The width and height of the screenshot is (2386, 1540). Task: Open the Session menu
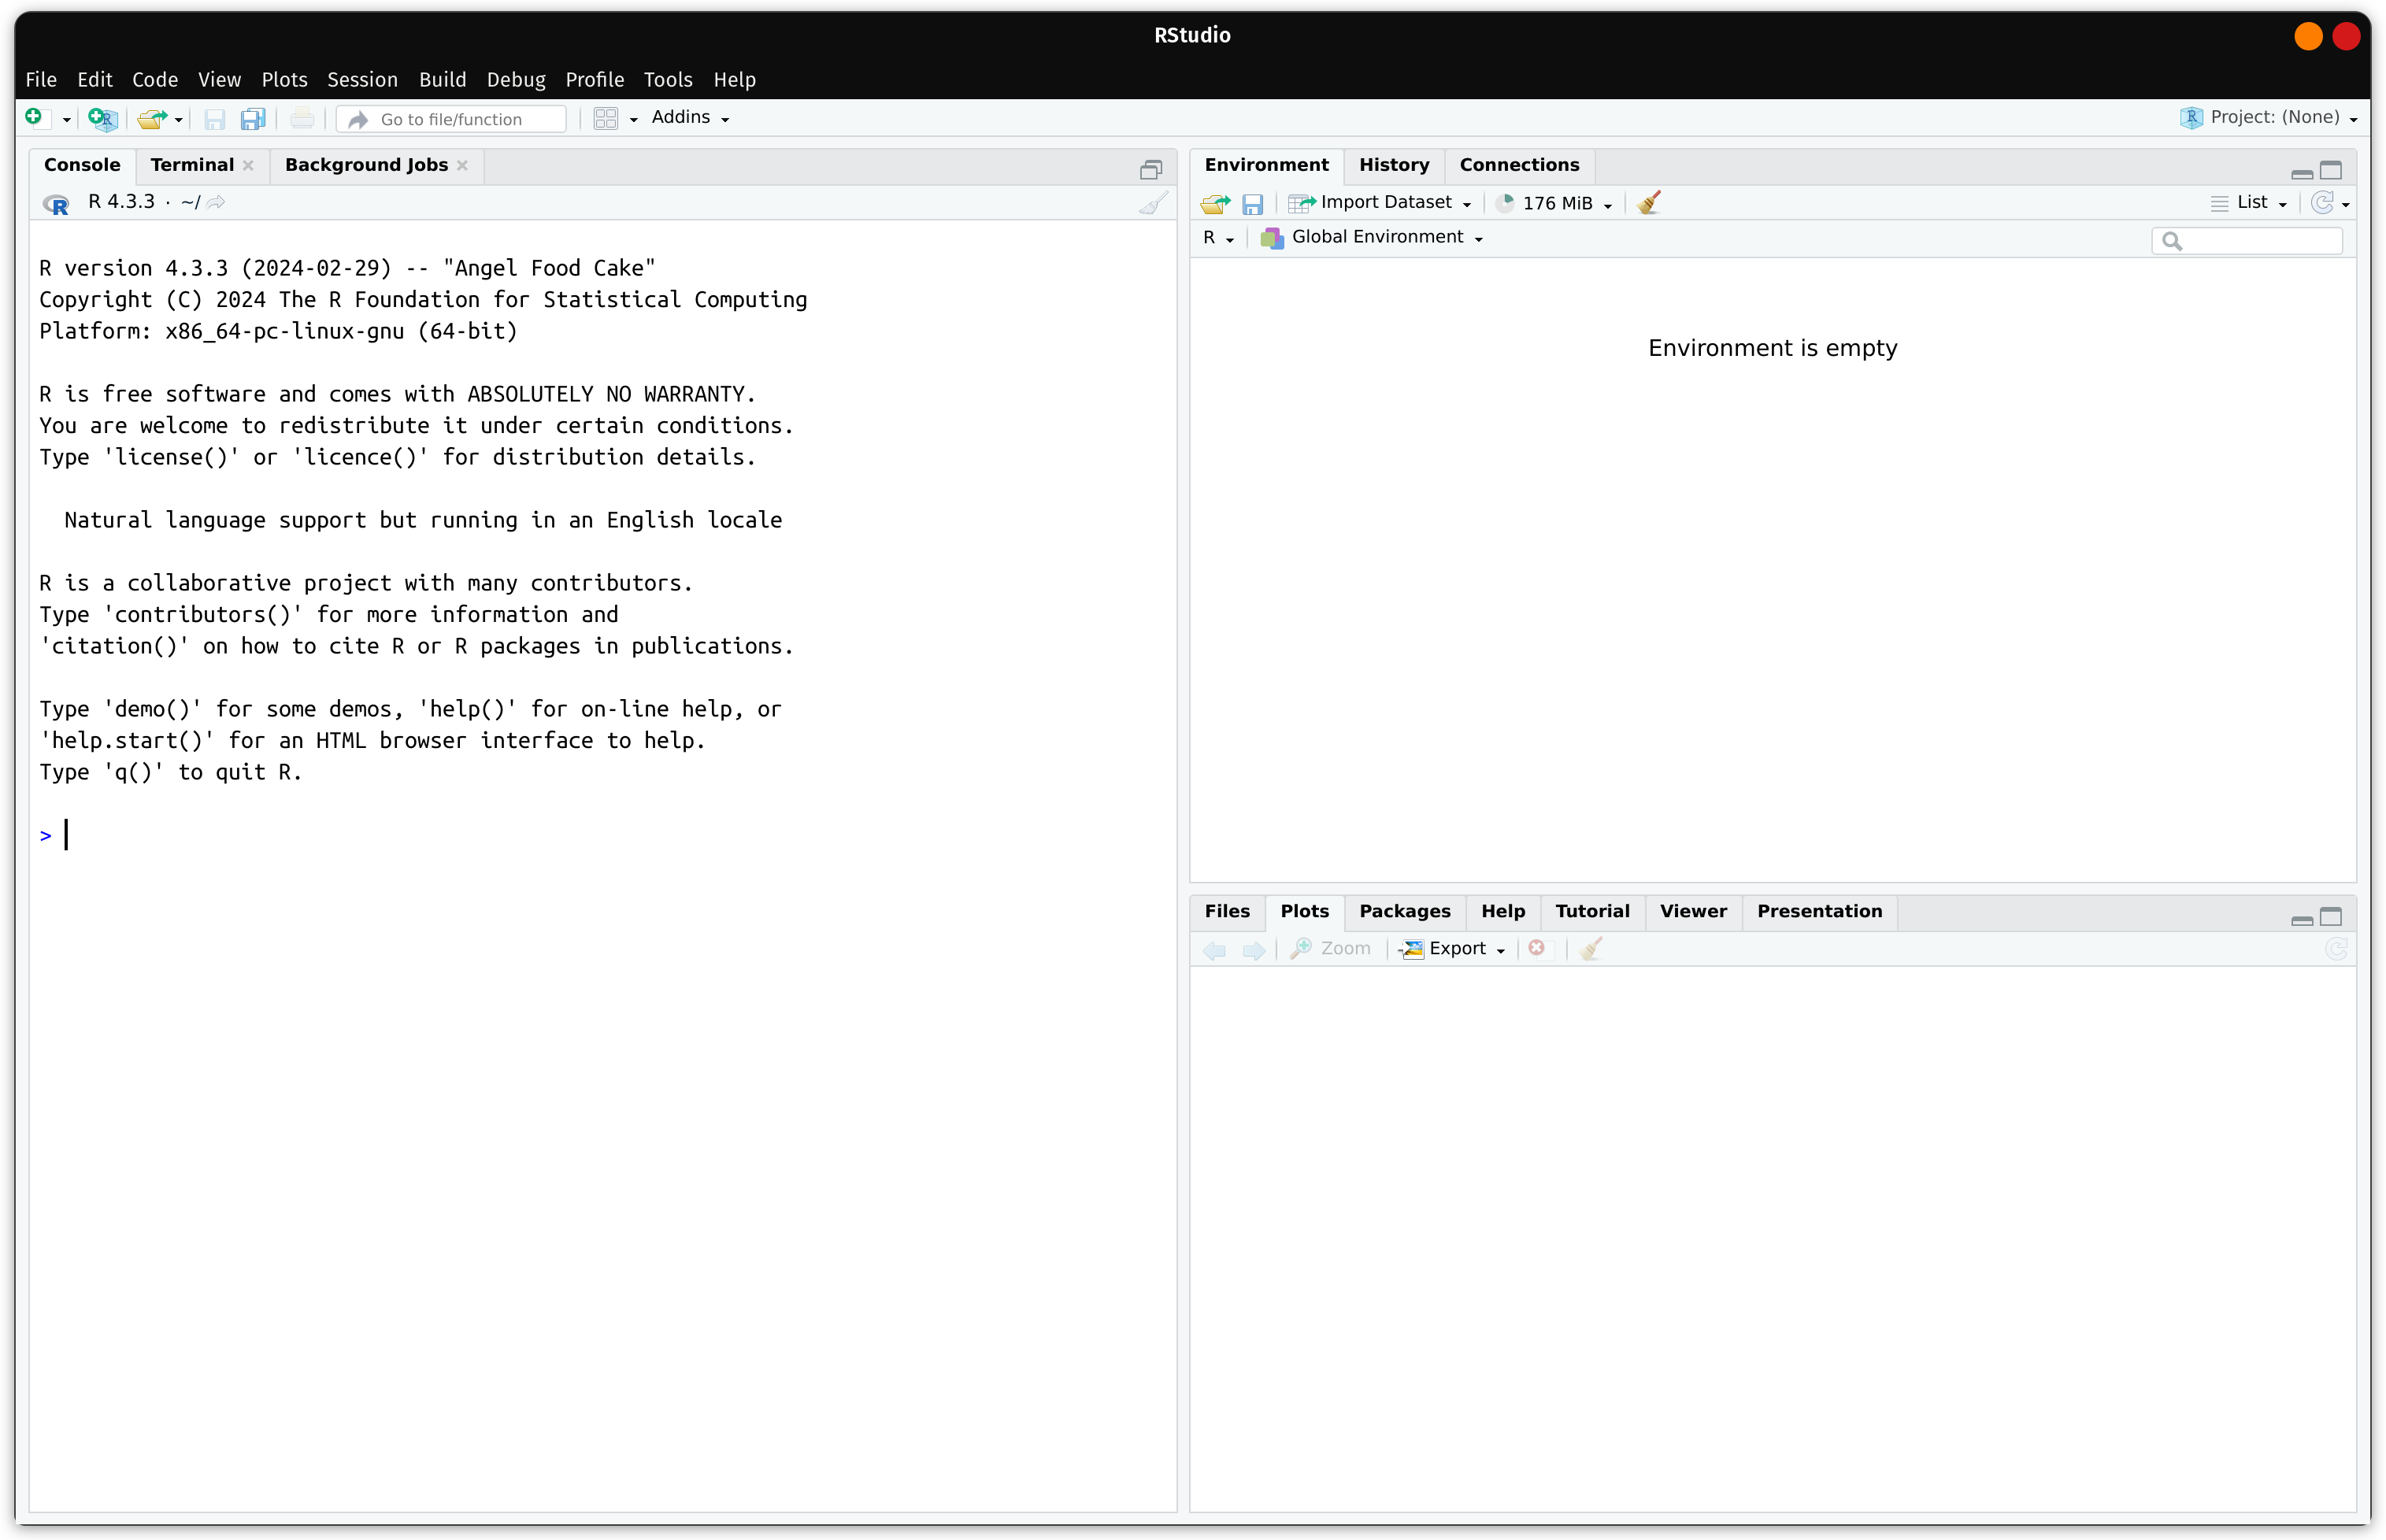pos(362,79)
